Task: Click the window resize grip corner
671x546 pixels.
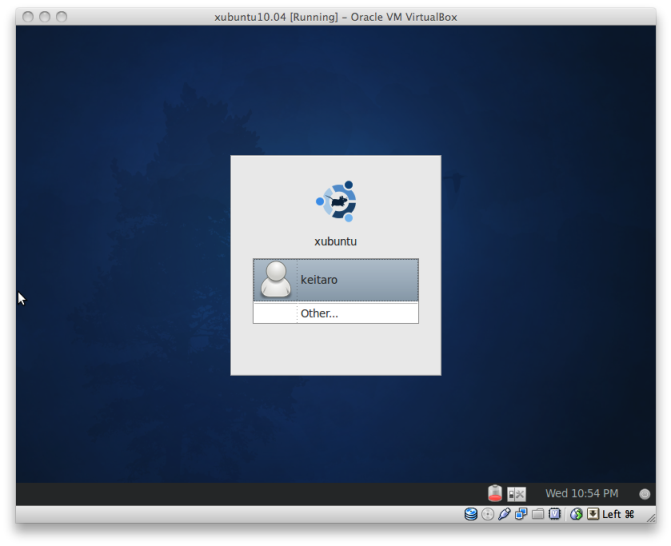Action: 650,517
